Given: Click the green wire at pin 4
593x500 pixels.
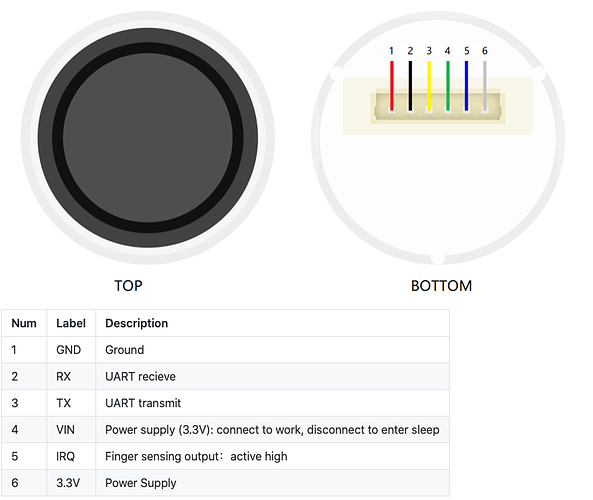Looking at the screenshot, I should click(x=448, y=85).
